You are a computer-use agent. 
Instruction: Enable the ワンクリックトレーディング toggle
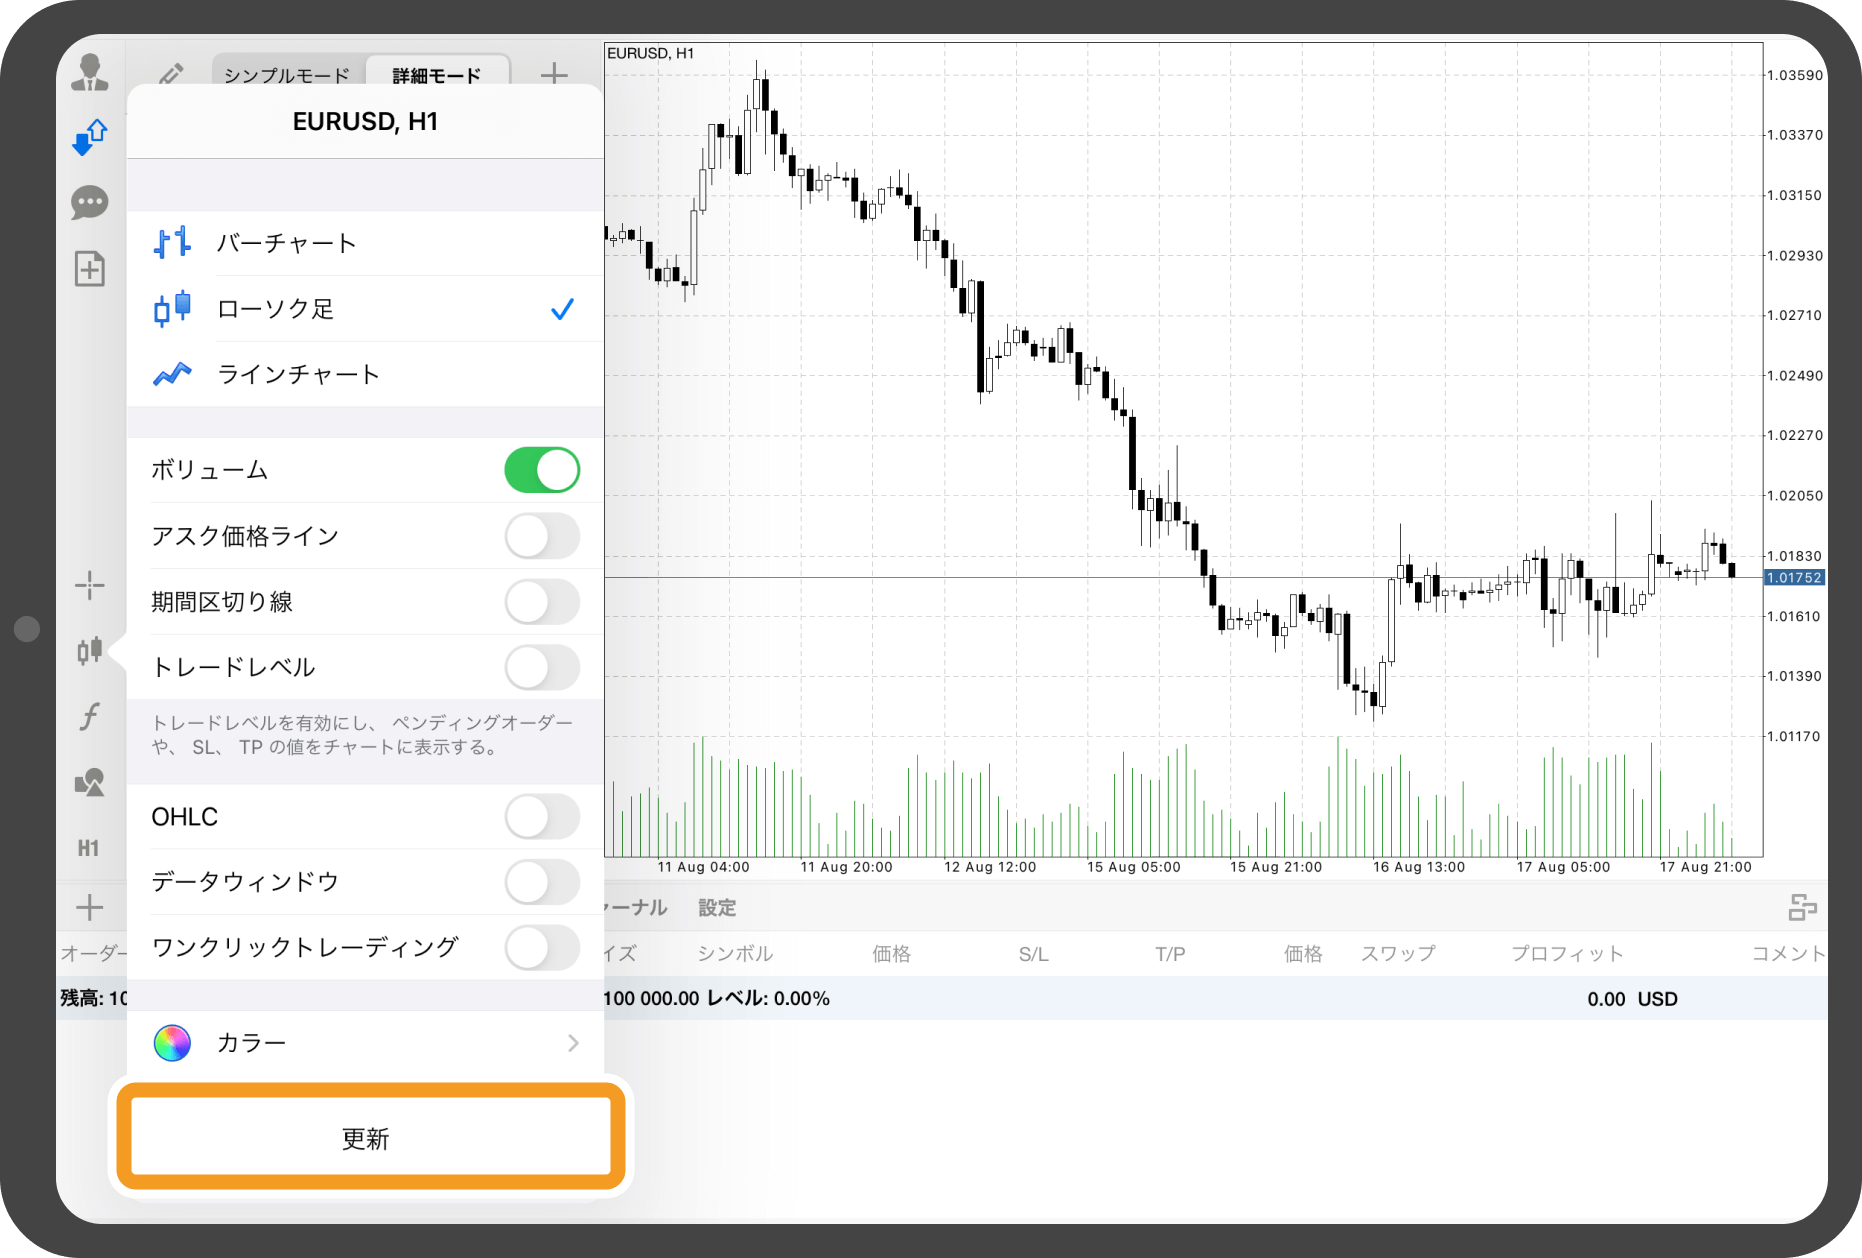click(542, 947)
